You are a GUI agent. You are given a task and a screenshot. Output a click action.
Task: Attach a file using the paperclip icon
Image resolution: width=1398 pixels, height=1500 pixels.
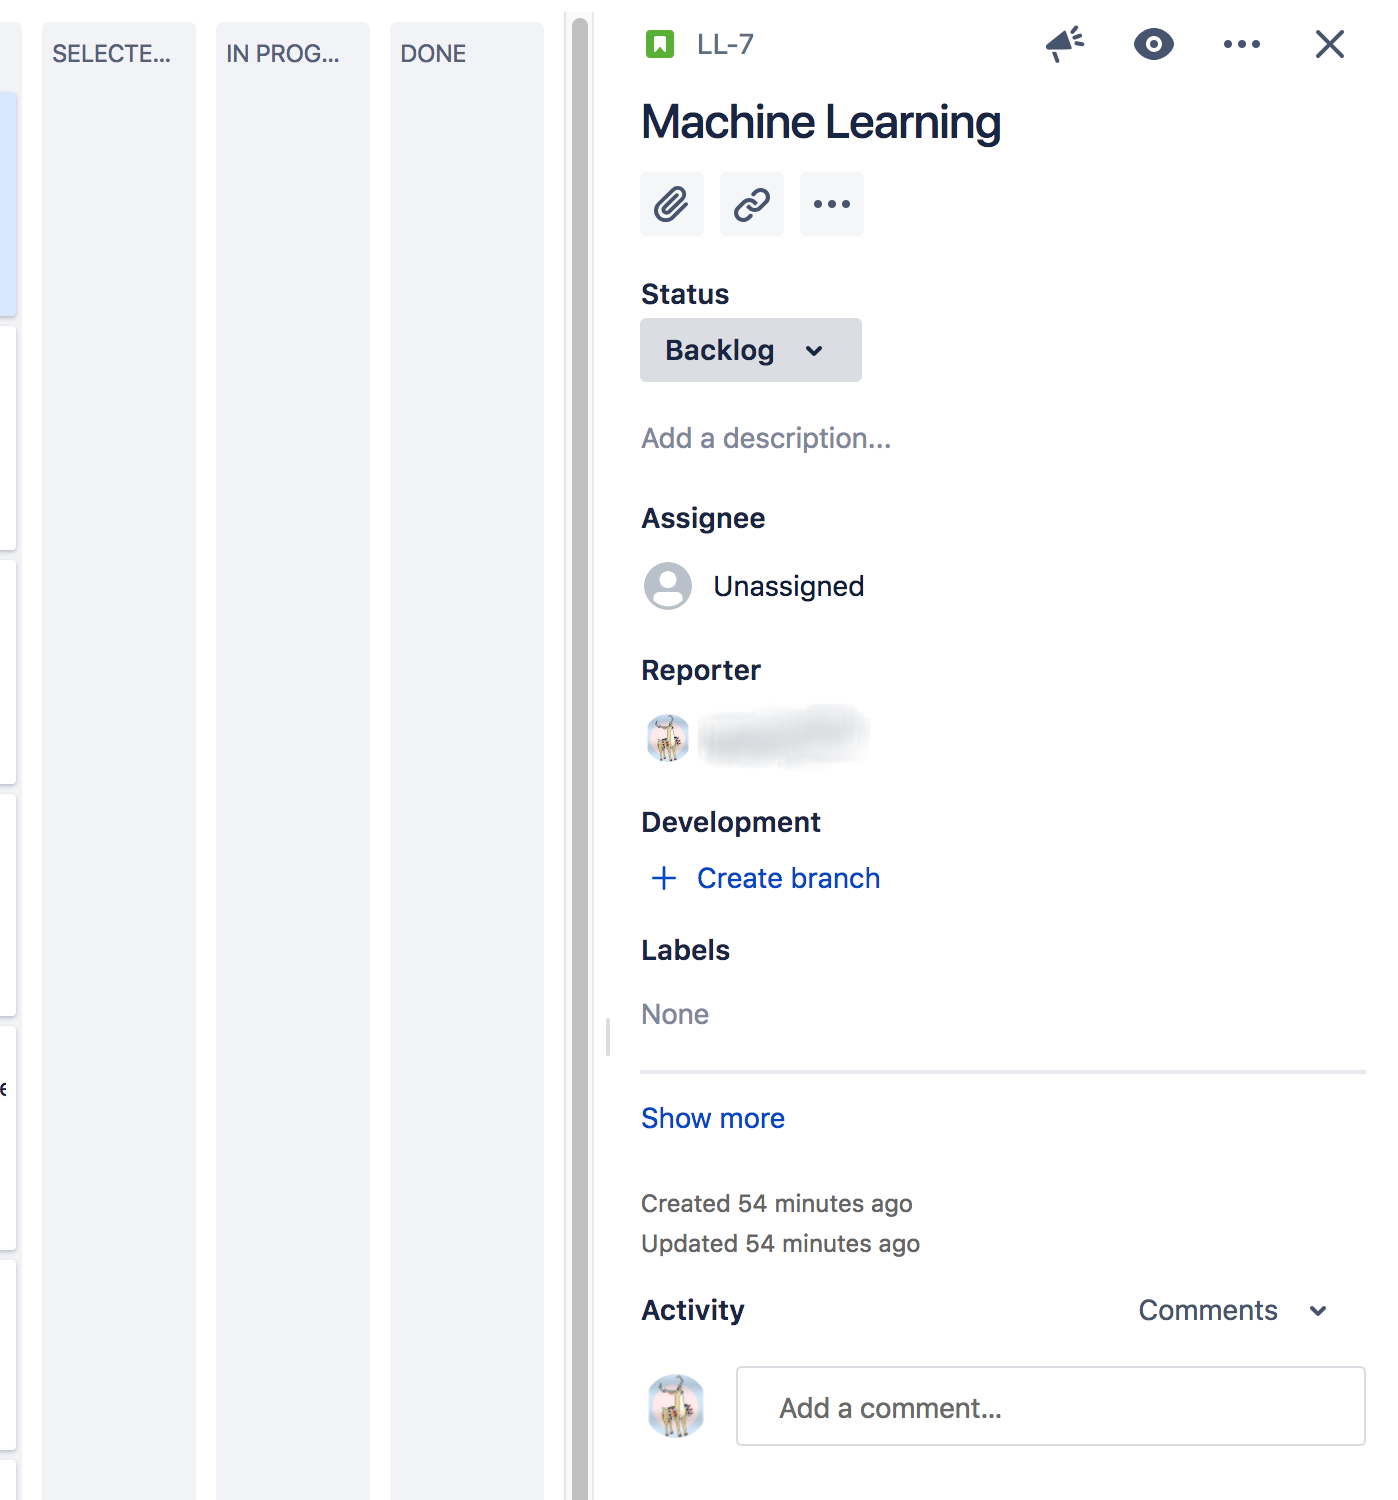(672, 204)
